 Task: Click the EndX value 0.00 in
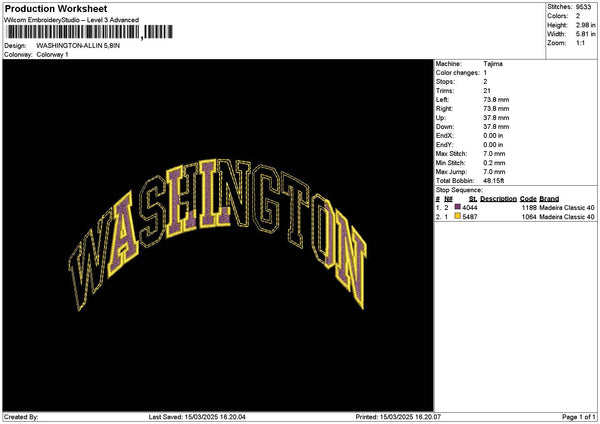(493, 136)
